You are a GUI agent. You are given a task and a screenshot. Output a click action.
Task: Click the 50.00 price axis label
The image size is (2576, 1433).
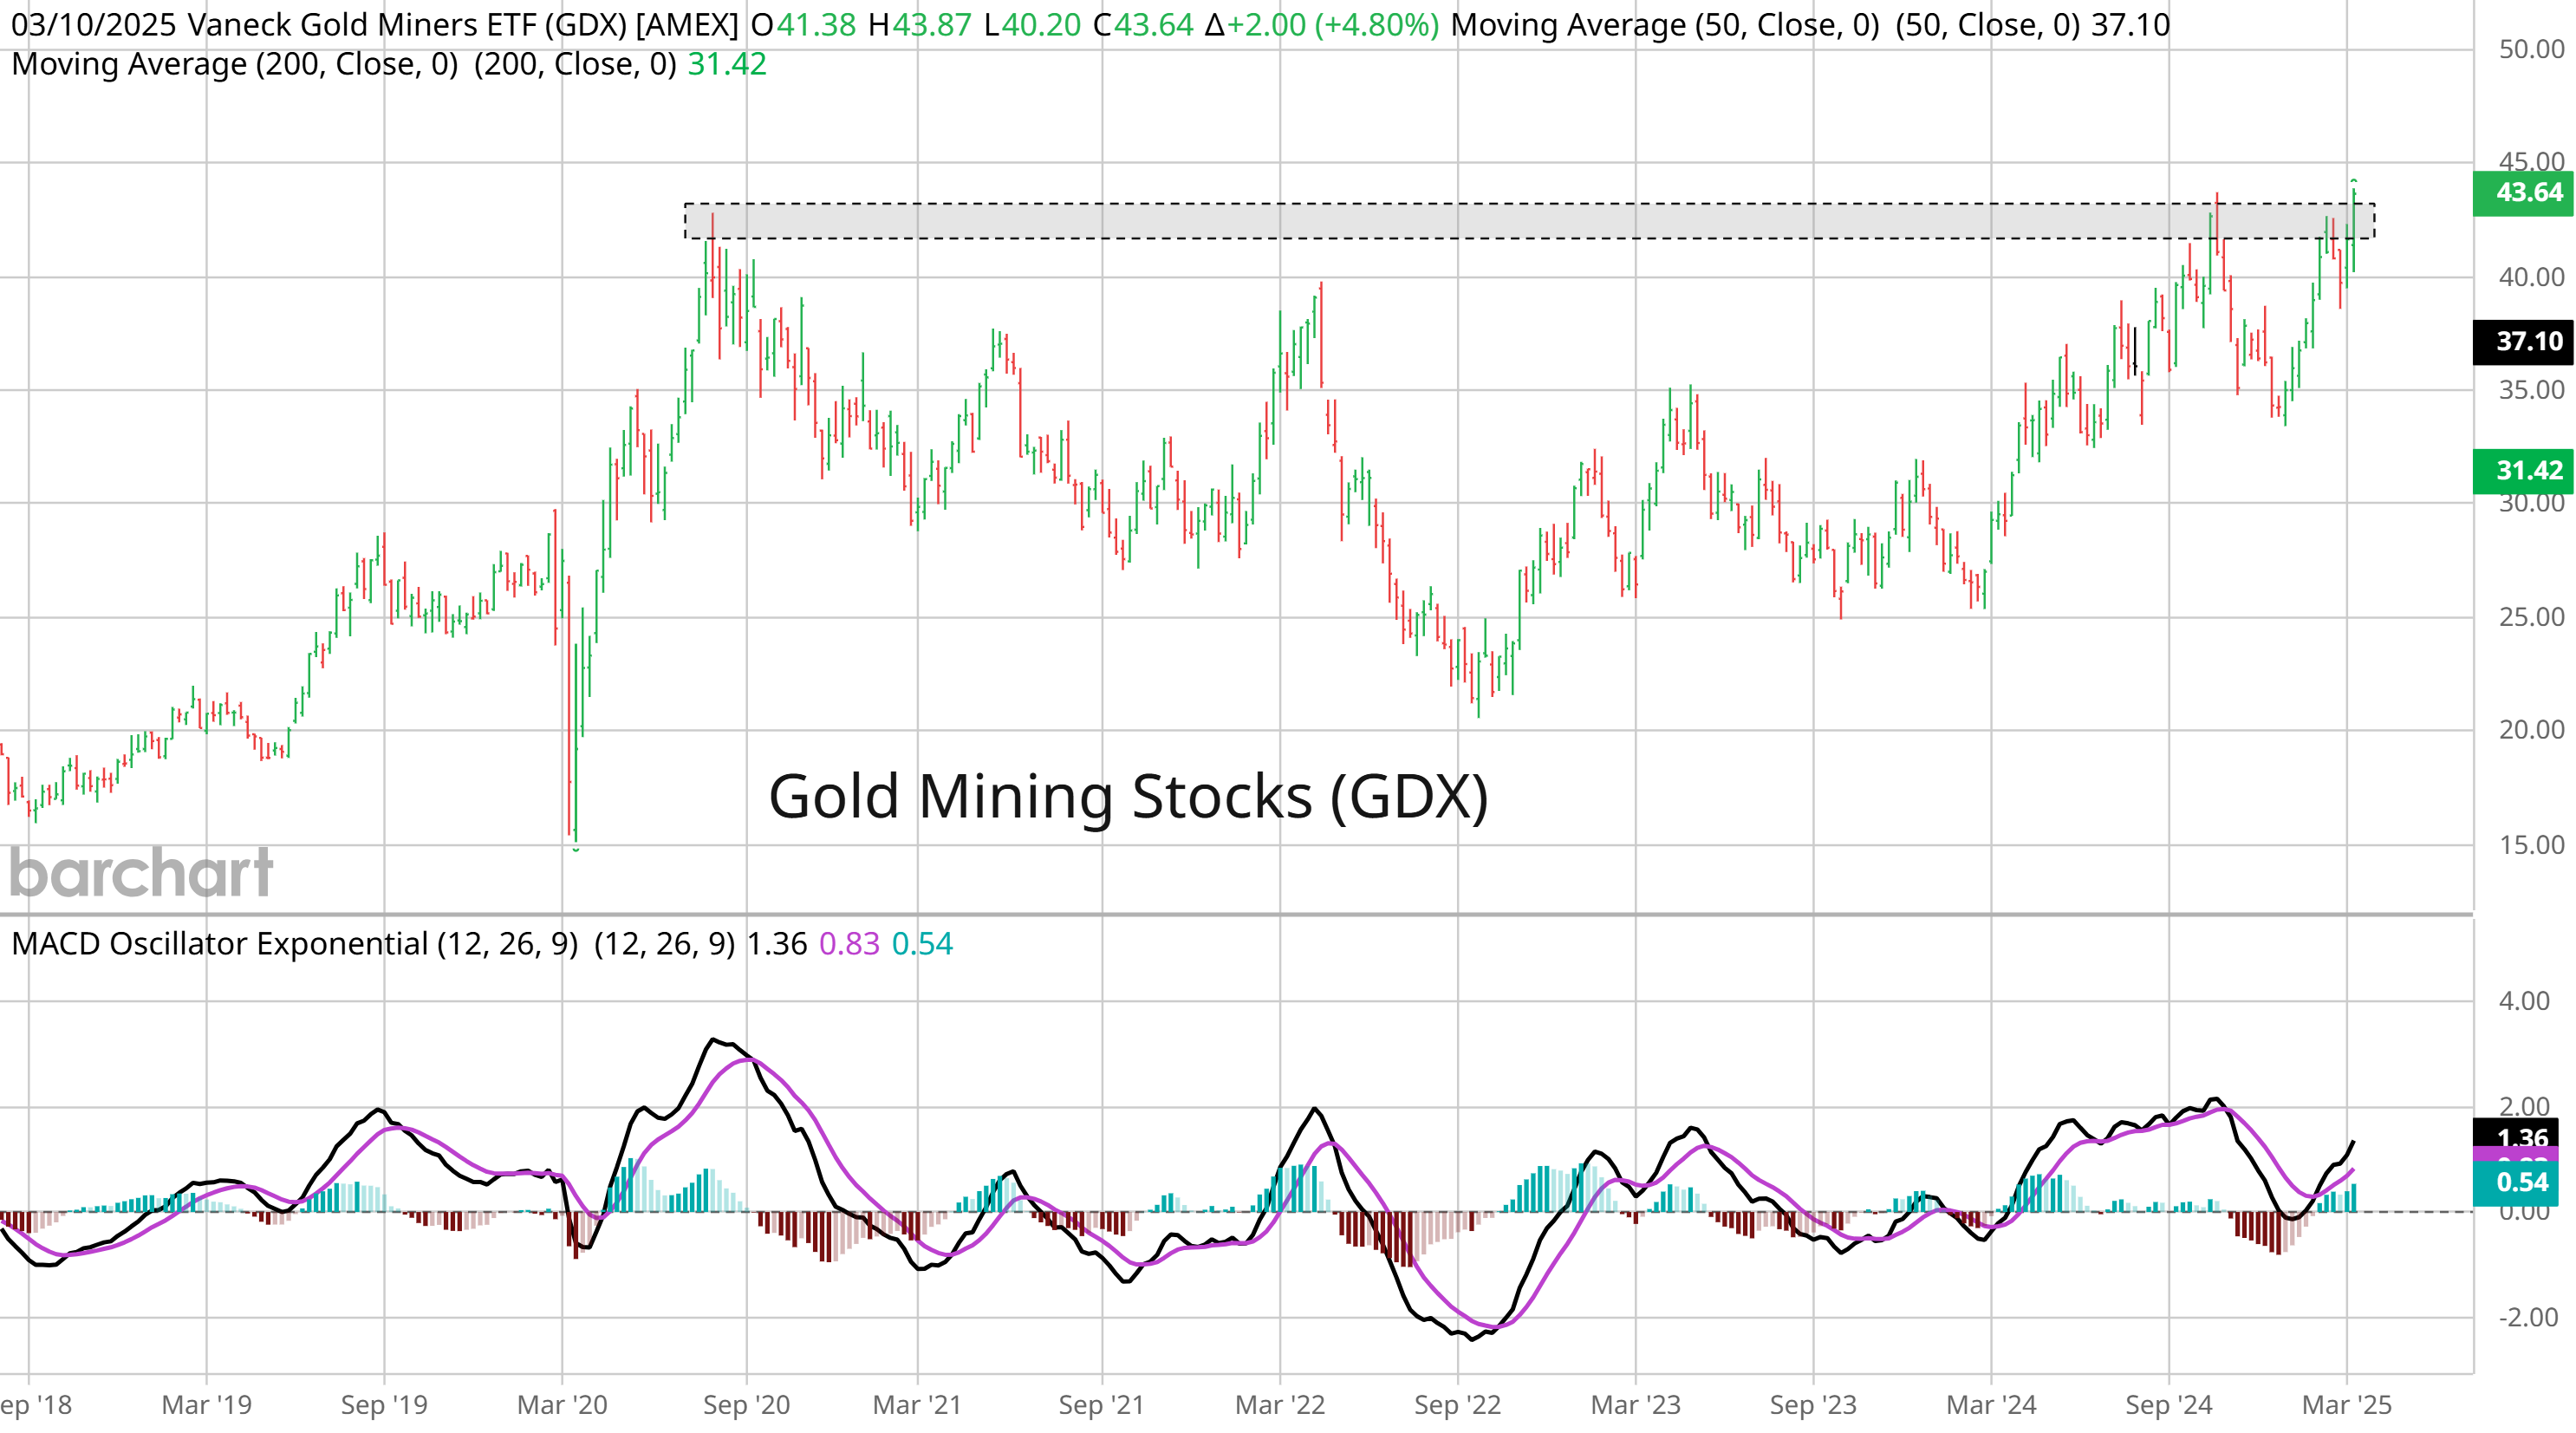(x=2531, y=49)
